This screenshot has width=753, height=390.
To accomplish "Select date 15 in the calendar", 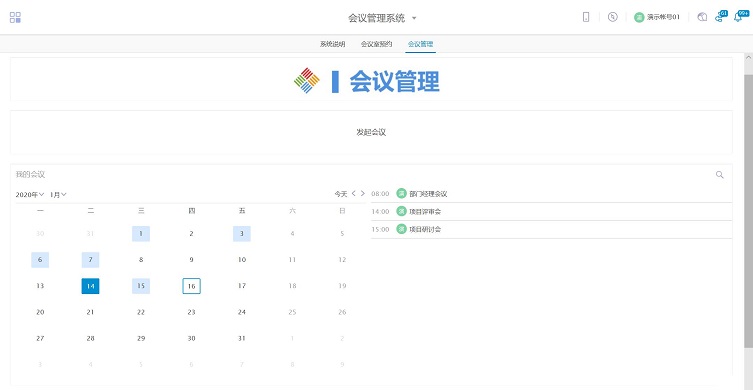I will click(x=141, y=286).
